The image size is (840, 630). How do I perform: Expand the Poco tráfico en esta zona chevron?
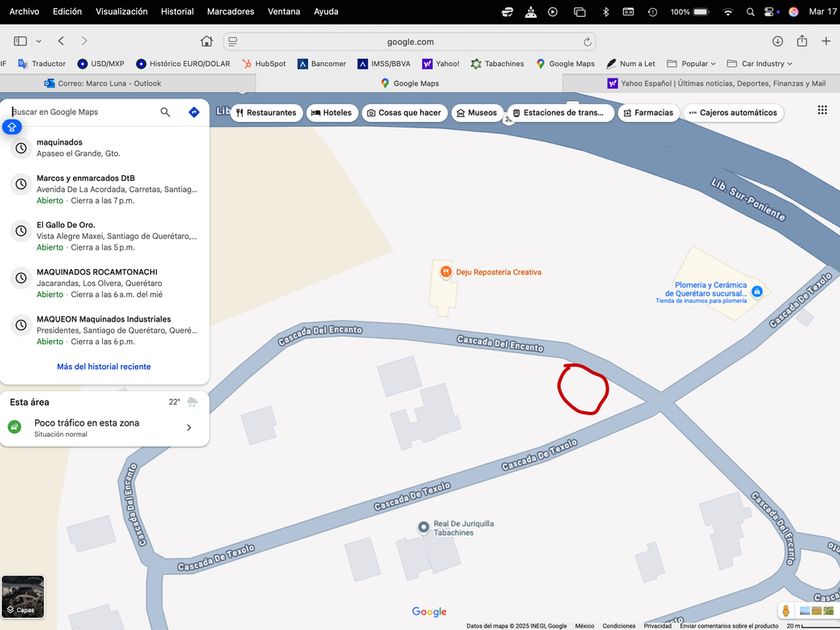point(189,428)
